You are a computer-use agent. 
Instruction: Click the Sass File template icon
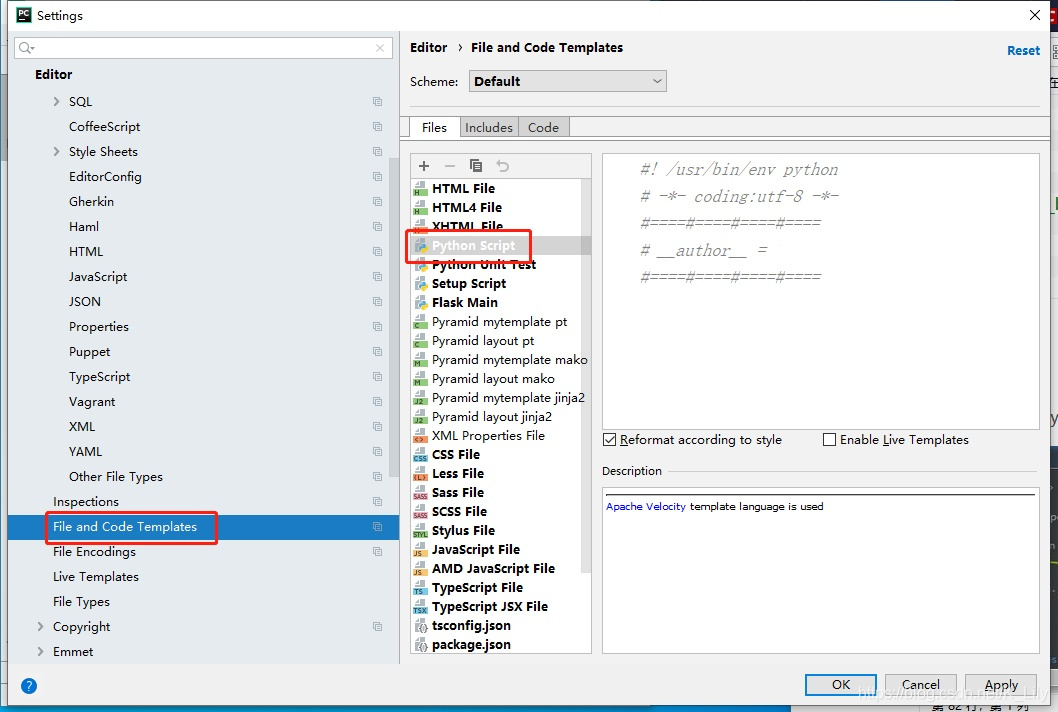click(420, 493)
